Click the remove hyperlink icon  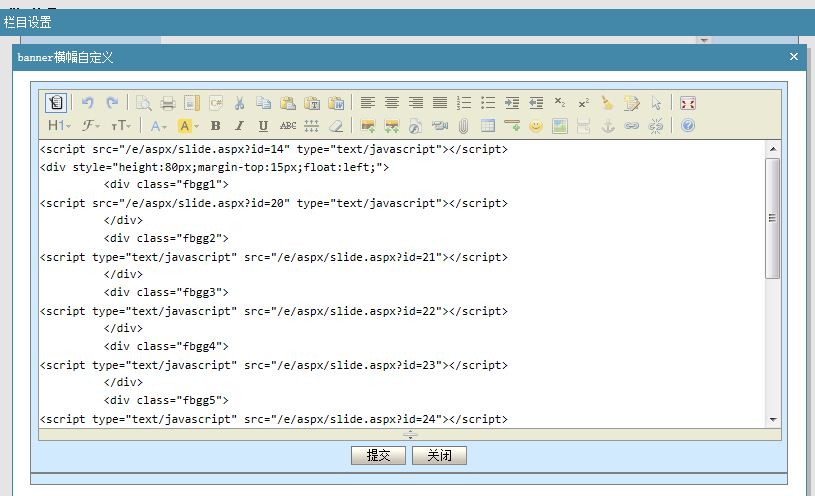(656, 126)
